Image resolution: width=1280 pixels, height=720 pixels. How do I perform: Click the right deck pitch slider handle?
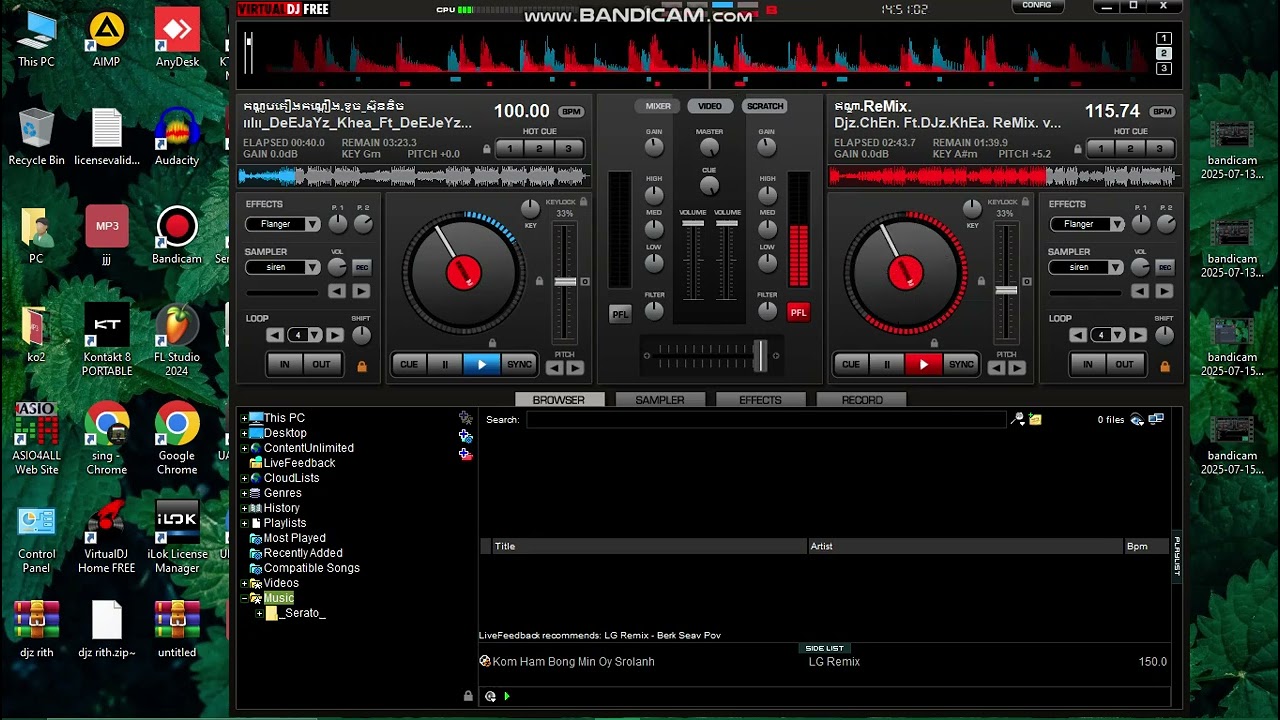[x=1007, y=290]
